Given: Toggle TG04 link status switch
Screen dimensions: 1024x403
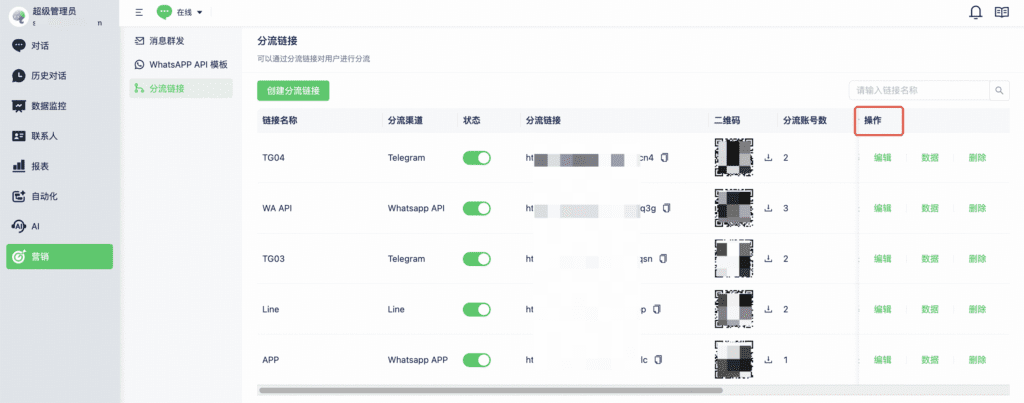Looking at the screenshot, I should tap(477, 157).
